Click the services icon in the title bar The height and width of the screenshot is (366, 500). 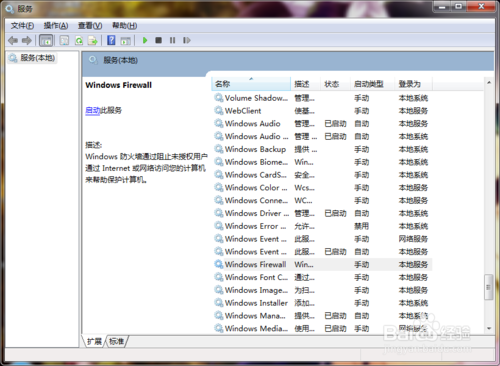10,9
